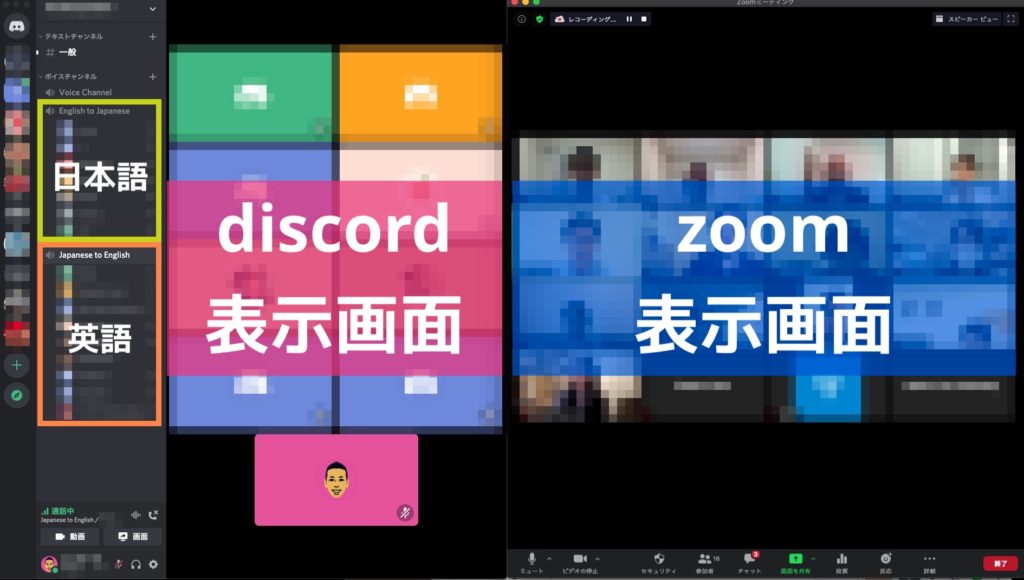The width and height of the screenshot is (1024, 580).
Task: Turn on Discord camera with 動画
Action: (x=70, y=536)
